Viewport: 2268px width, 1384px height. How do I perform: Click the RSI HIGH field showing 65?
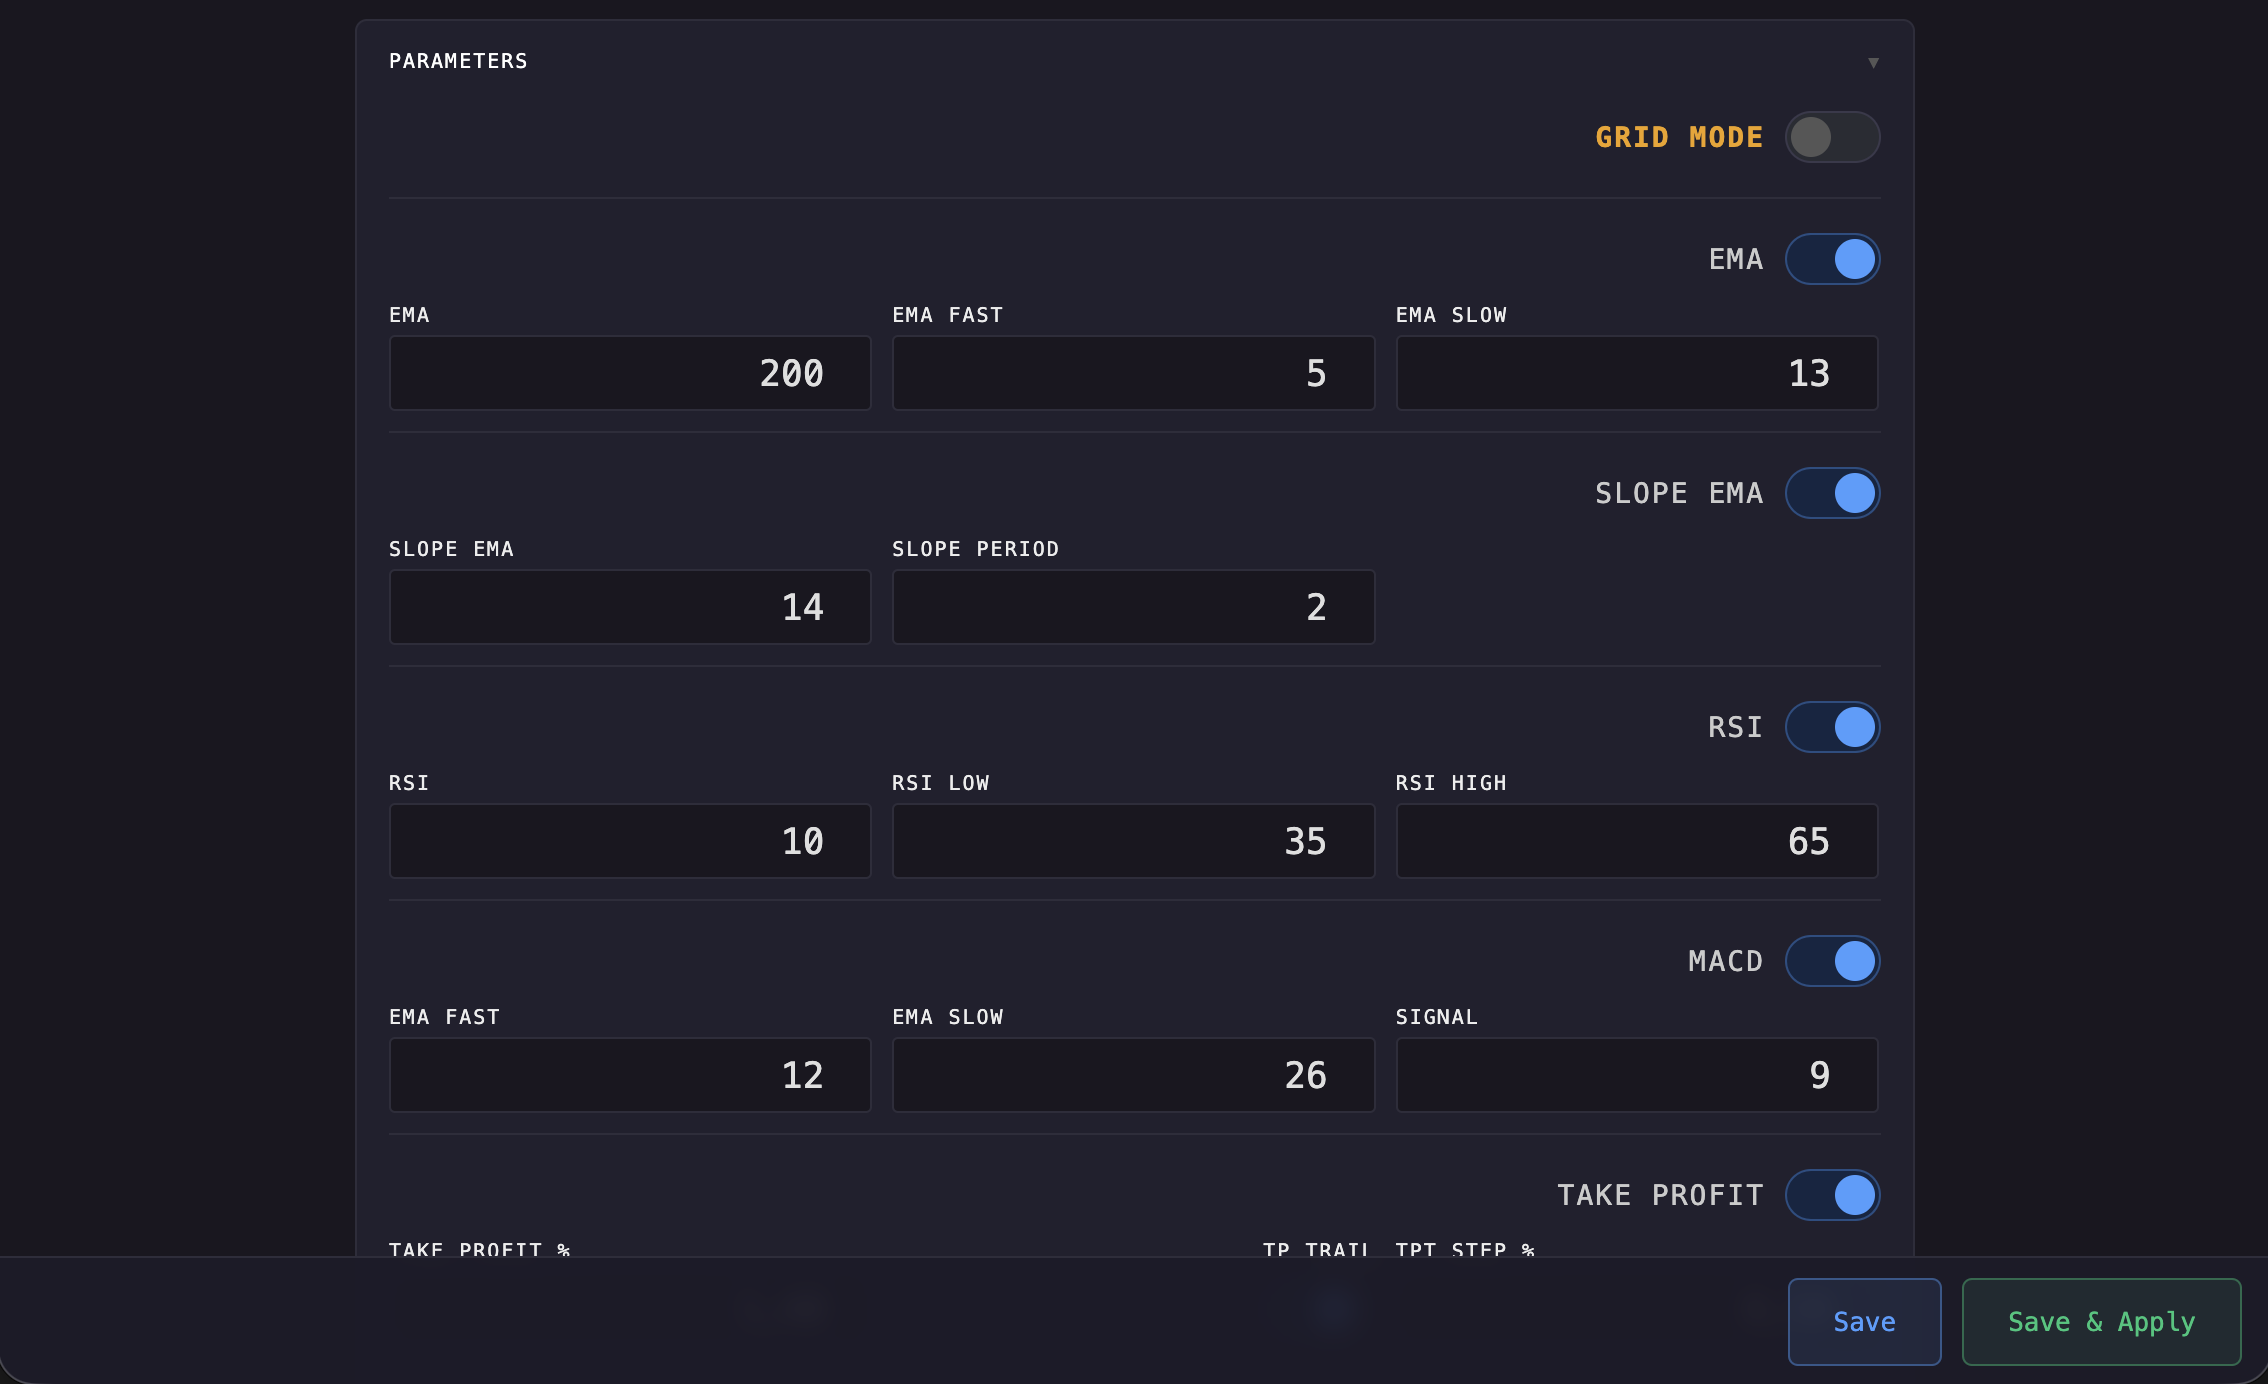pos(1637,841)
